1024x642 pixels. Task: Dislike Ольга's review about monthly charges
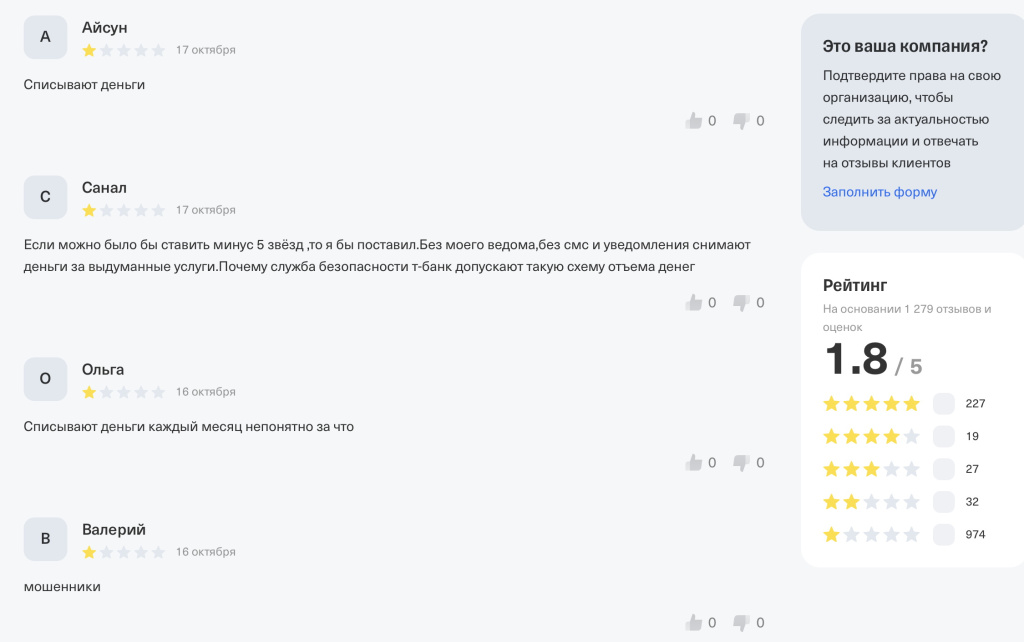tap(742, 463)
